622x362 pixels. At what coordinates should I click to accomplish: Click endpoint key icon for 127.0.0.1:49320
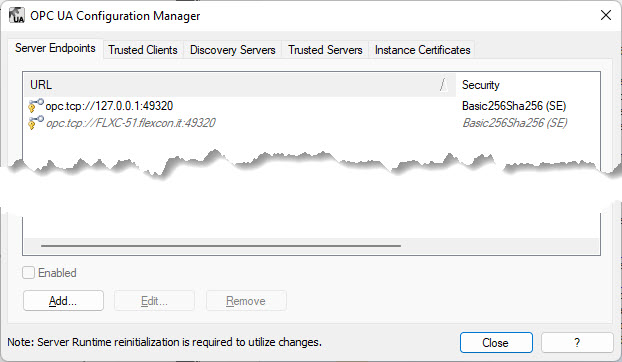(x=36, y=106)
